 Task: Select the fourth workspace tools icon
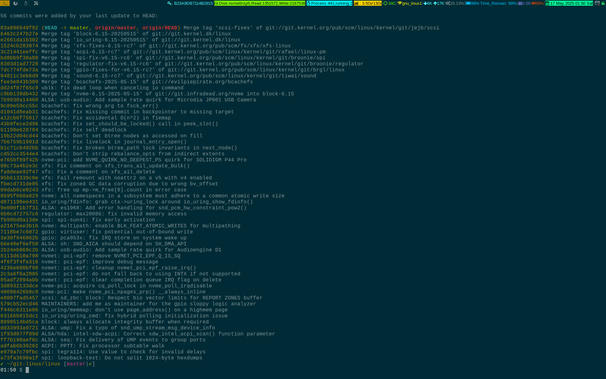[x=36, y=3]
